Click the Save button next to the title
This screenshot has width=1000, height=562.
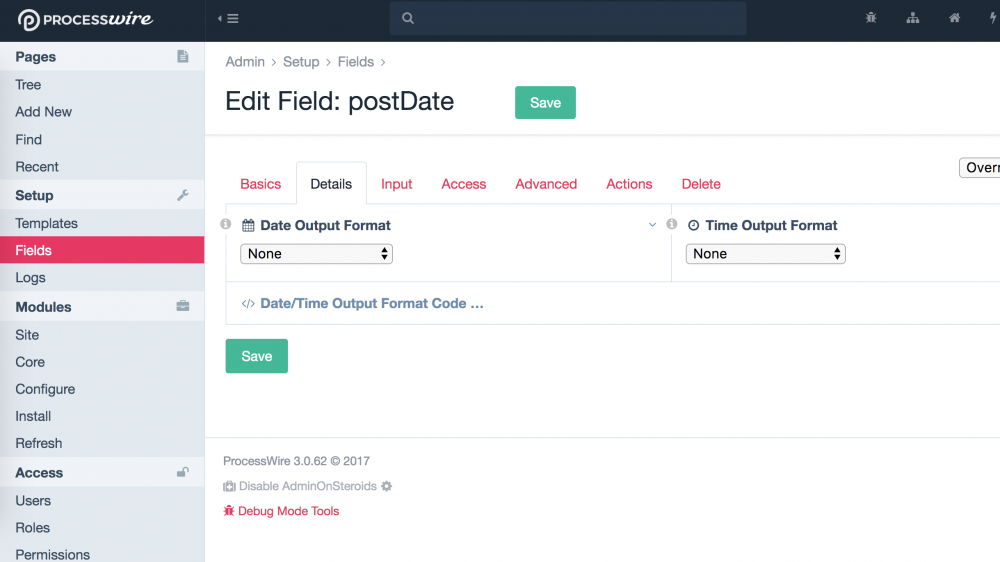coord(545,103)
